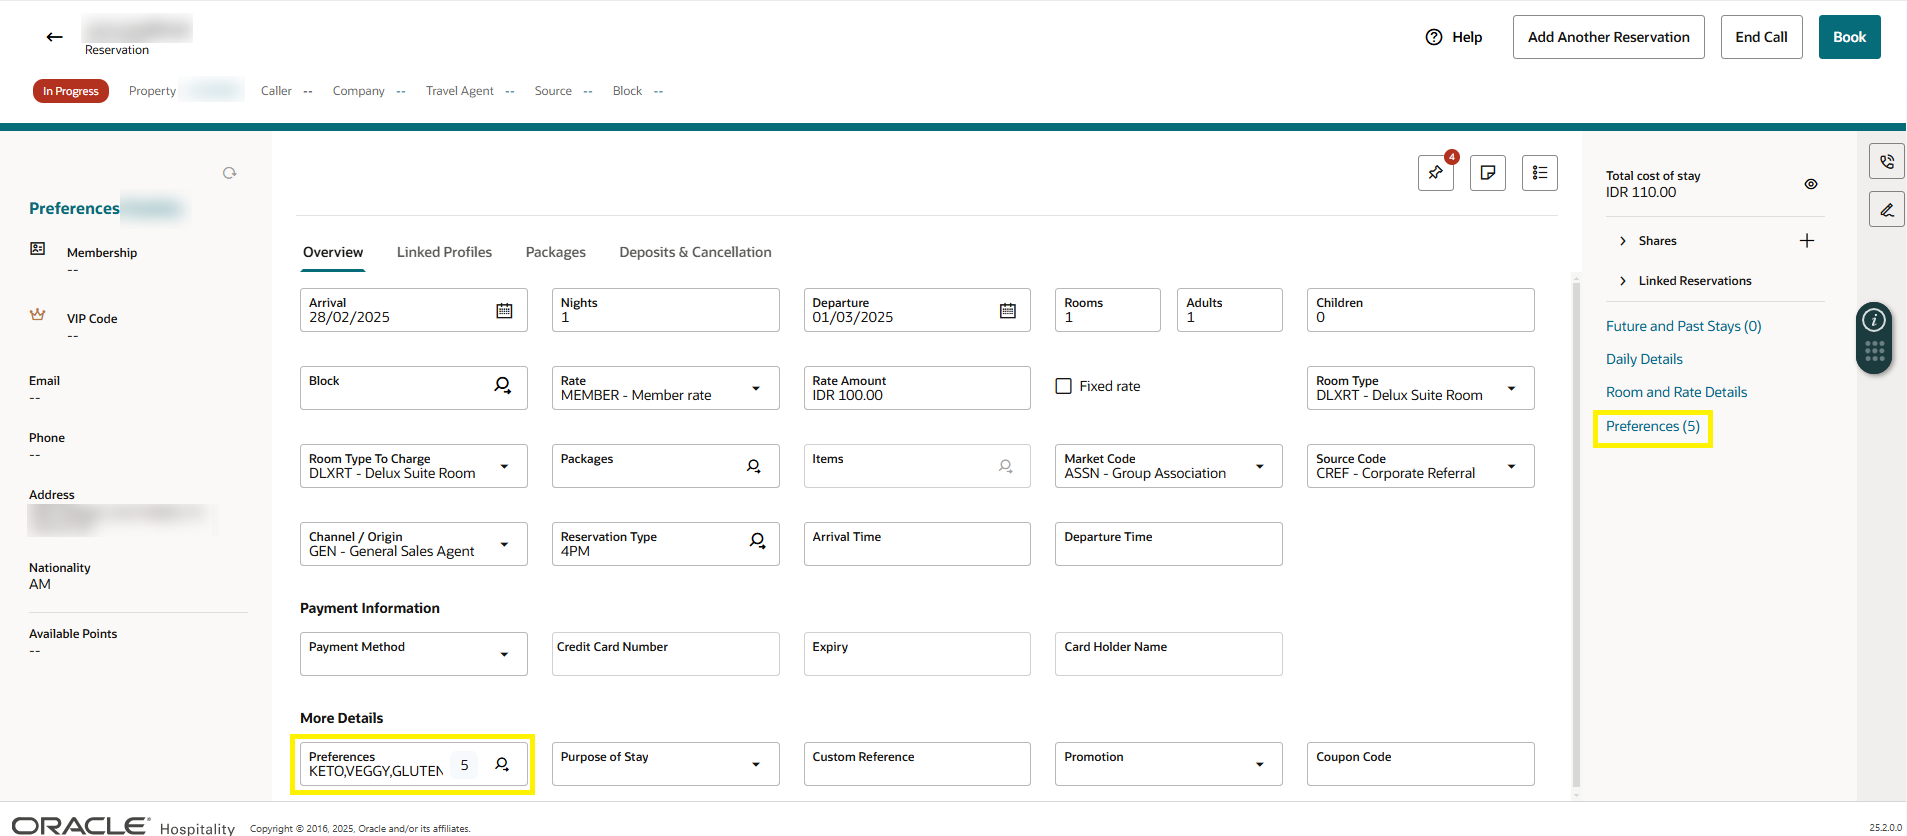This screenshot has height=836, width=1907.
Task: Click the Preferences field search icon
Action: coord(503,765)
